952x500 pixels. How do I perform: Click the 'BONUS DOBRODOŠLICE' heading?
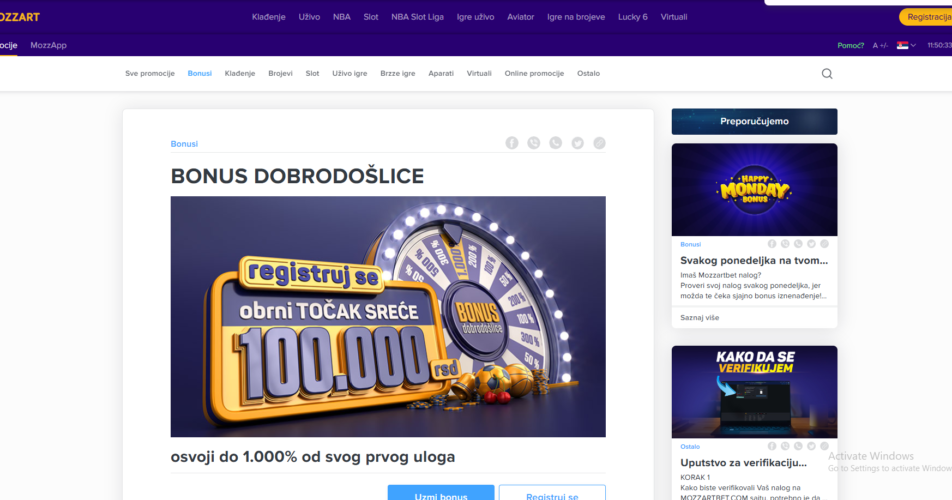click(298, 176)
